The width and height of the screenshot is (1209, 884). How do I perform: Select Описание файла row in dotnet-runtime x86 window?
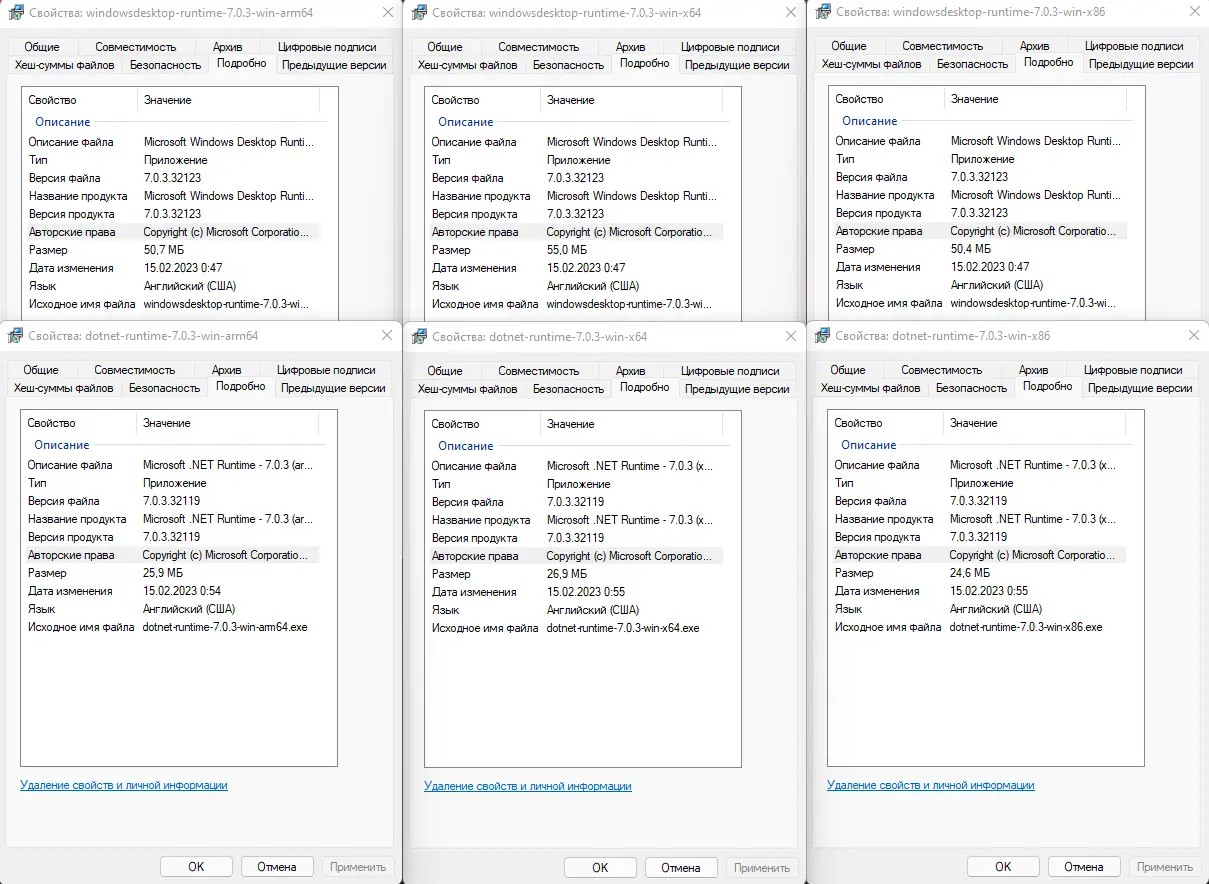point(978,465)
